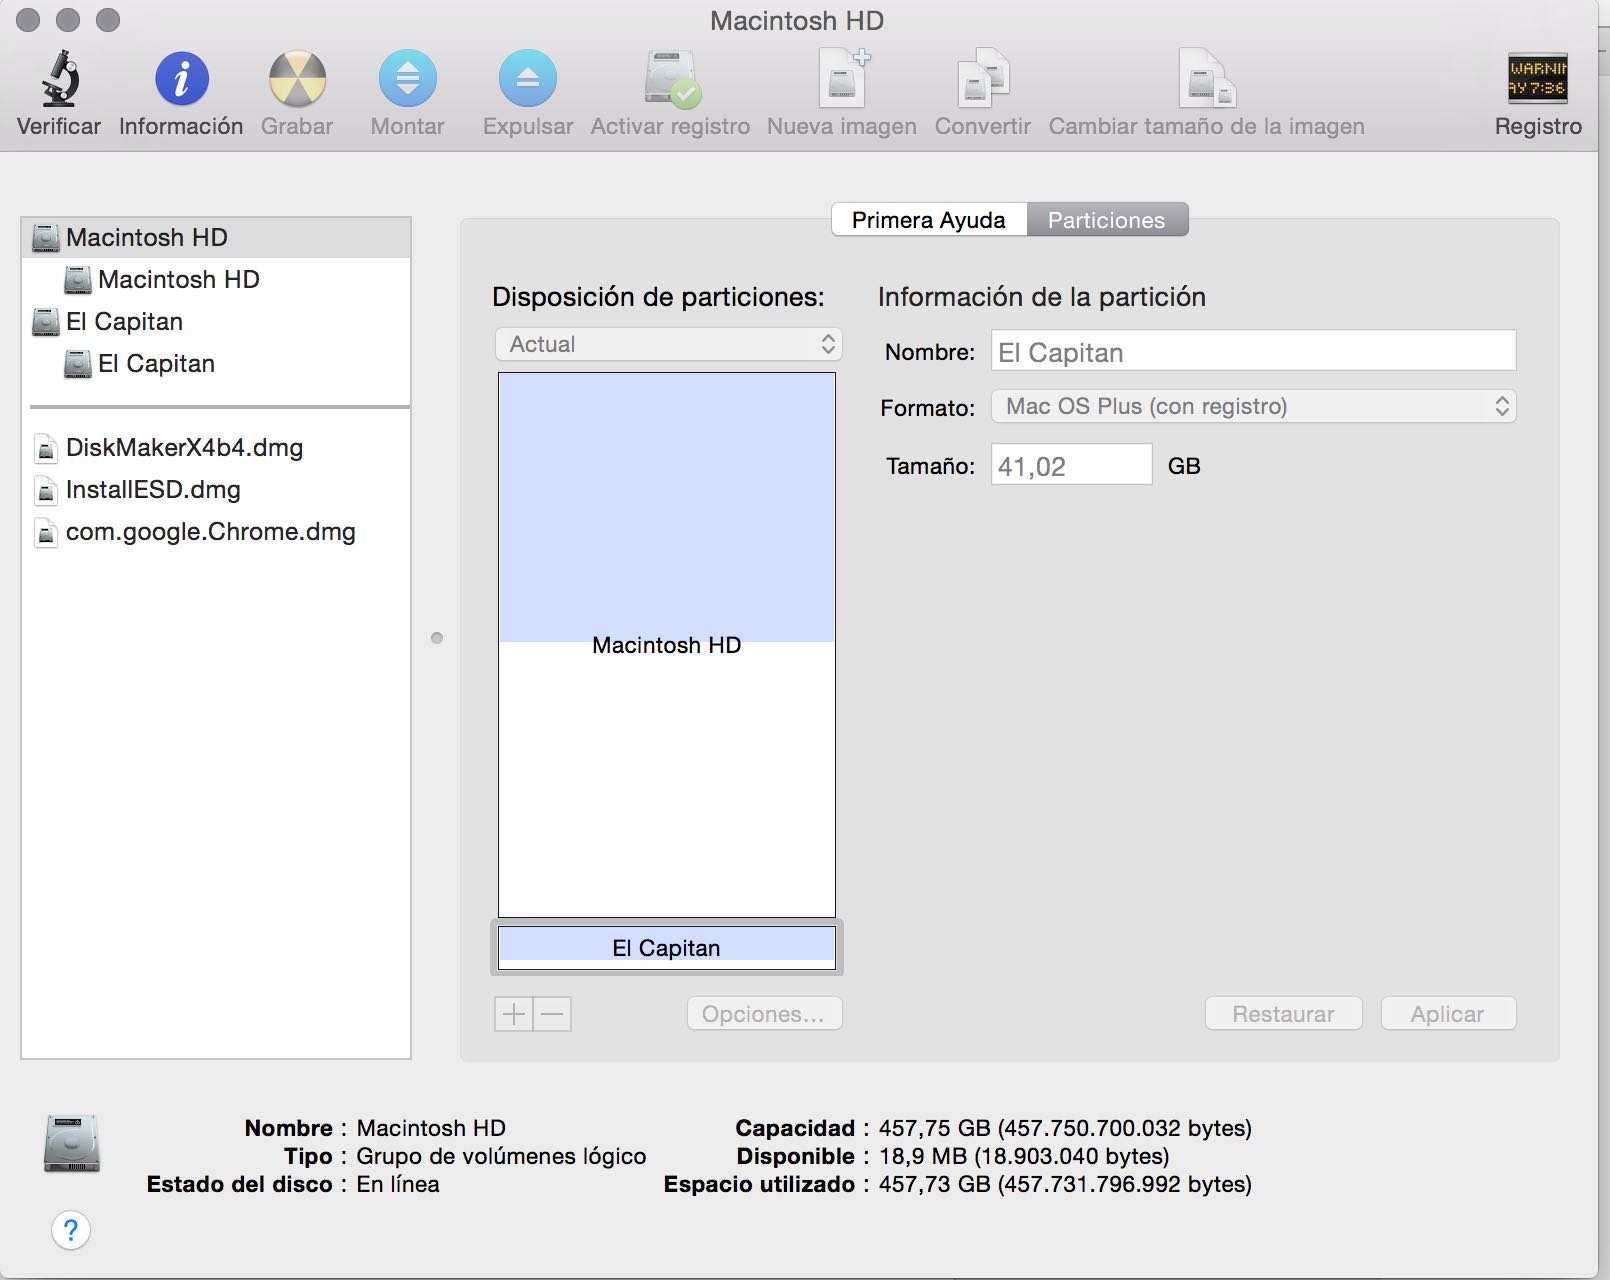Select InstallESD.dmg in the sidebar
This screenshot has height=1280, width=1610.
tap(153, 490)
